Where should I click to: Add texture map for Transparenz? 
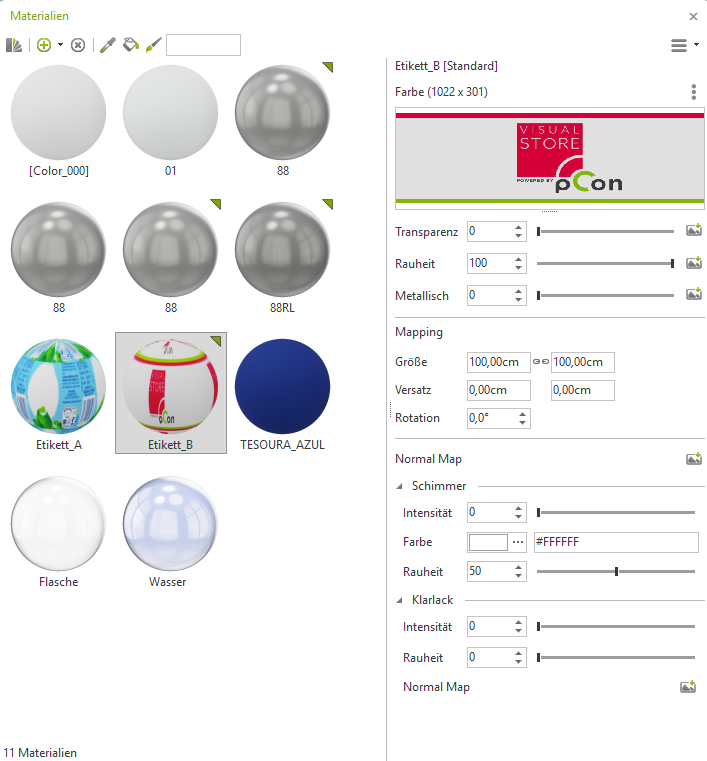[x=693, y=231]
